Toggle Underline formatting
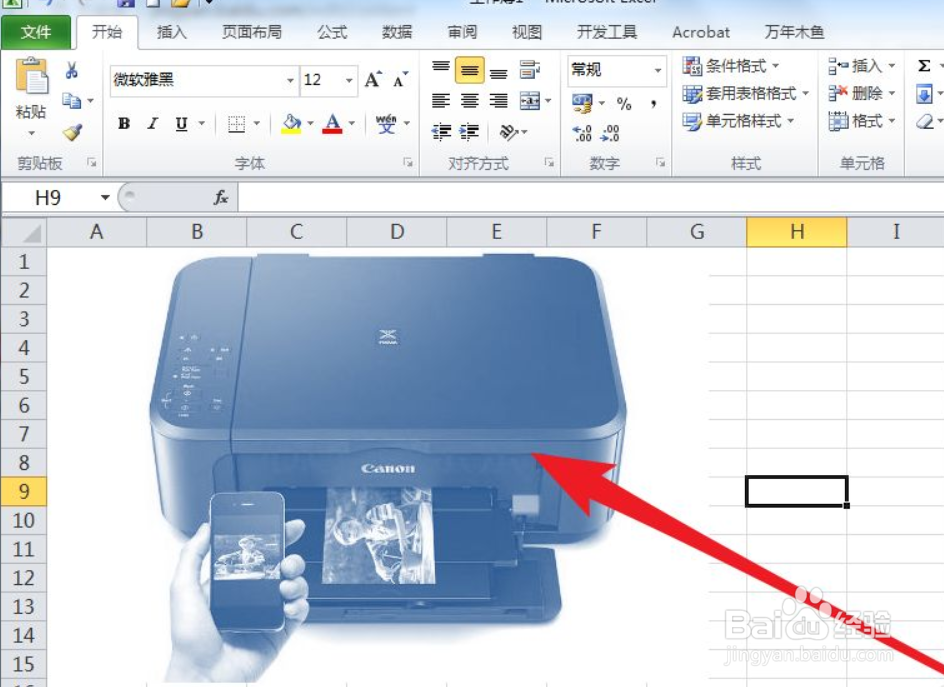The height and width of the screenshot is (687, 944). (181, 123)
